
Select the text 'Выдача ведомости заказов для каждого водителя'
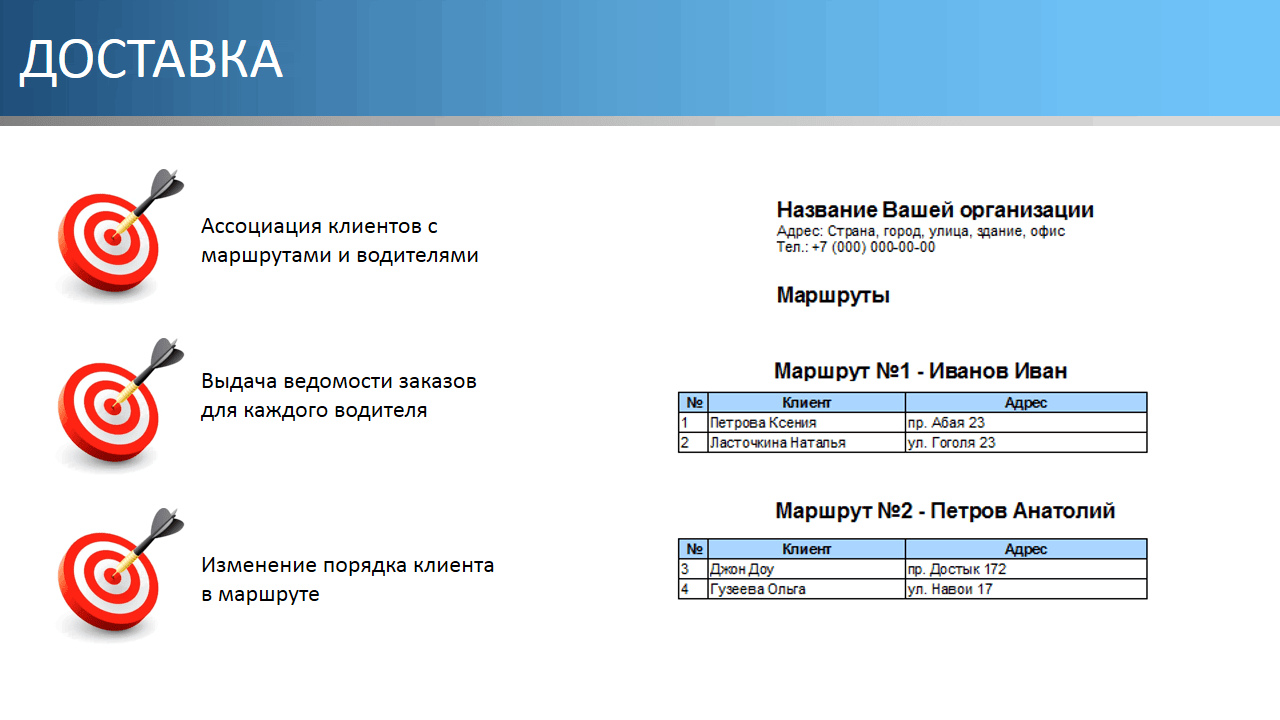pyautogui.click(x=339, y=396)
